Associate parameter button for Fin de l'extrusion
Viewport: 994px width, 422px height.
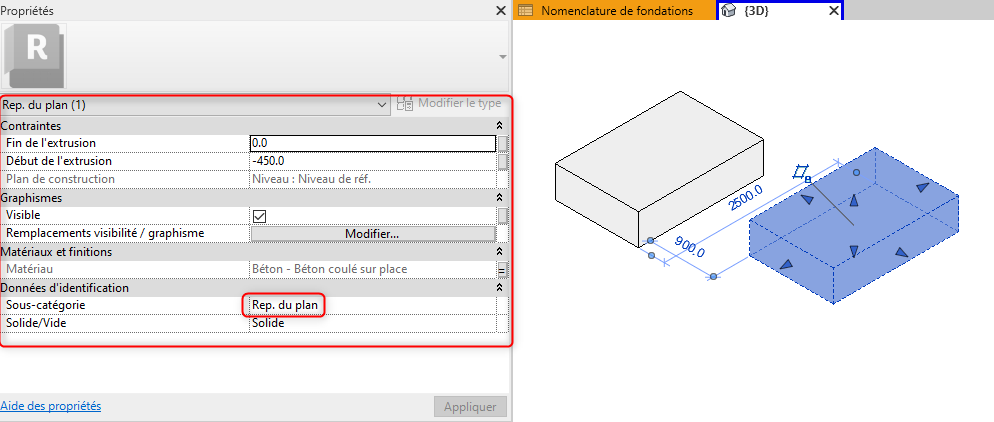pyautogui.click(x=503, y=143)
